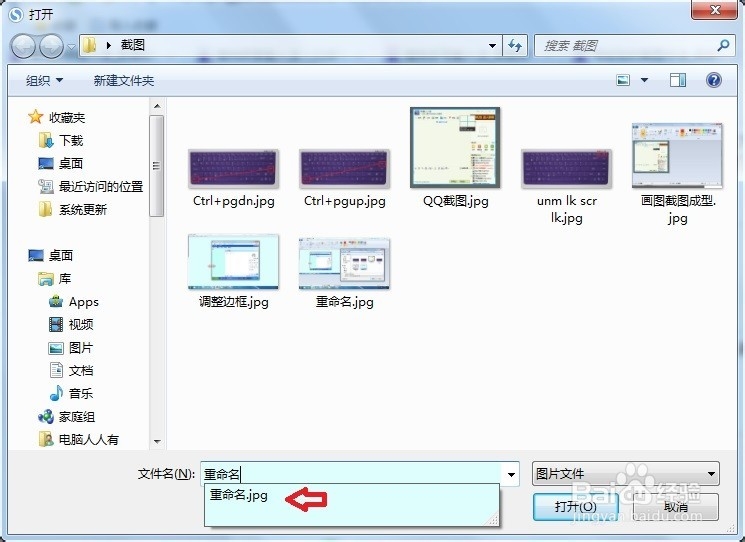Select 画图截图成型.jpg thumbnail
745x542 pixels.
tap(677, 155)
